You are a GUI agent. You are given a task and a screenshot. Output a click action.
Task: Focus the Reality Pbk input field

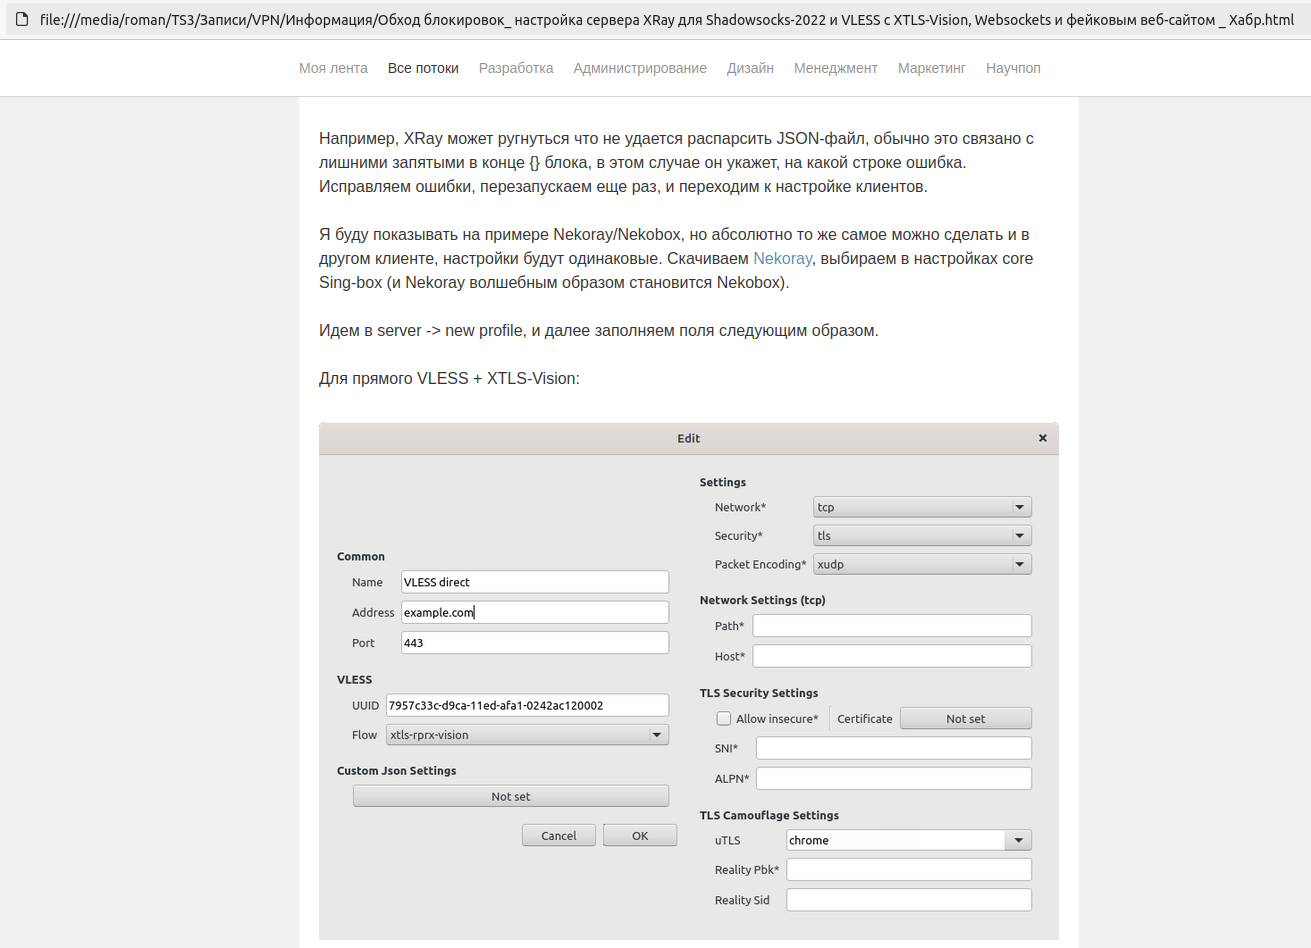click(x=909, y=870)
